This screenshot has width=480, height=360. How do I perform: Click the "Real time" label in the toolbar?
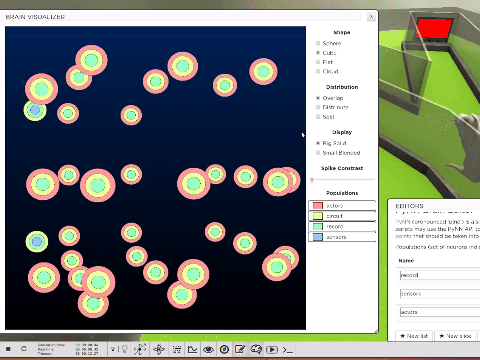tap(45, 349)
